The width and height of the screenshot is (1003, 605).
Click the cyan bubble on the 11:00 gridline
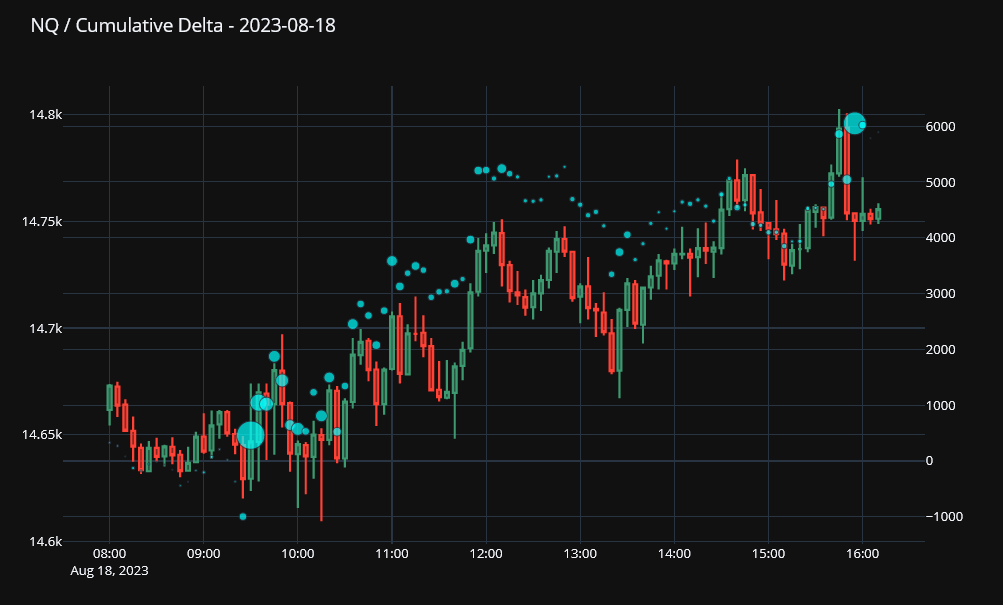click(x=392, y=261)
